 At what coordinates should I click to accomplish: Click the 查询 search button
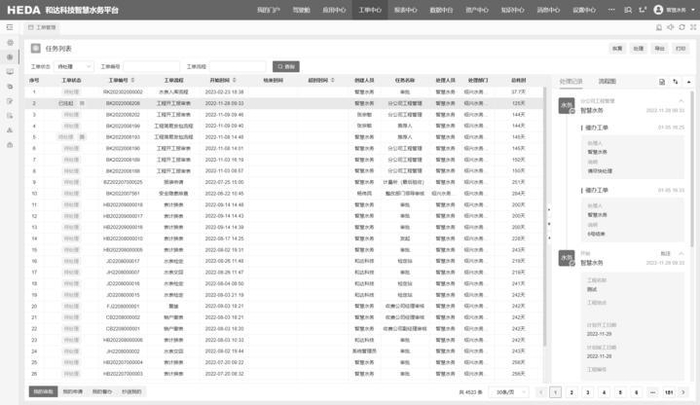tap(286, 67)
